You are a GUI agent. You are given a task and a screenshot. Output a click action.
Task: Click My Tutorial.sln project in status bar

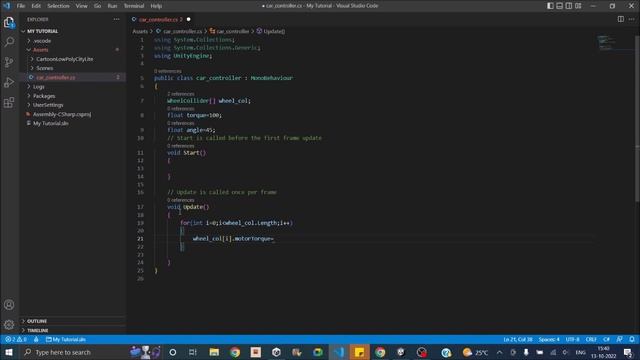tap(66, 340)
